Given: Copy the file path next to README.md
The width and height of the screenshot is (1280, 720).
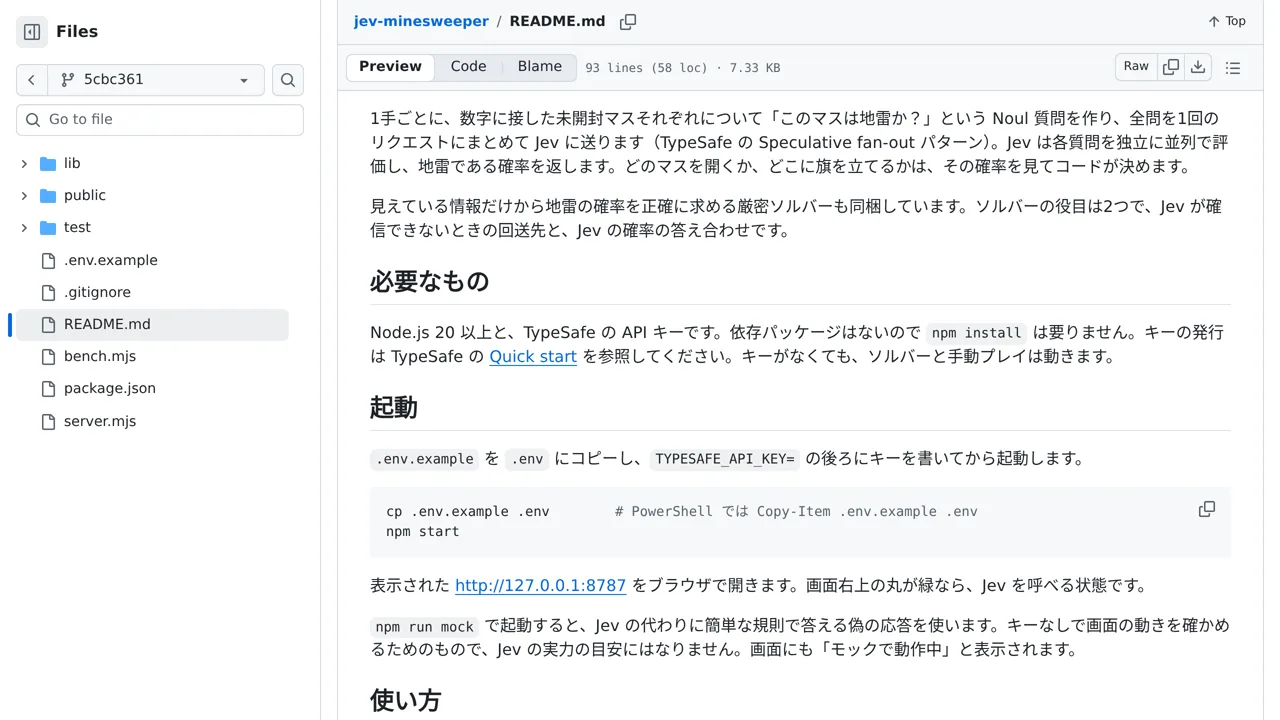Looking at the screenshot, I should click(628, 22).
